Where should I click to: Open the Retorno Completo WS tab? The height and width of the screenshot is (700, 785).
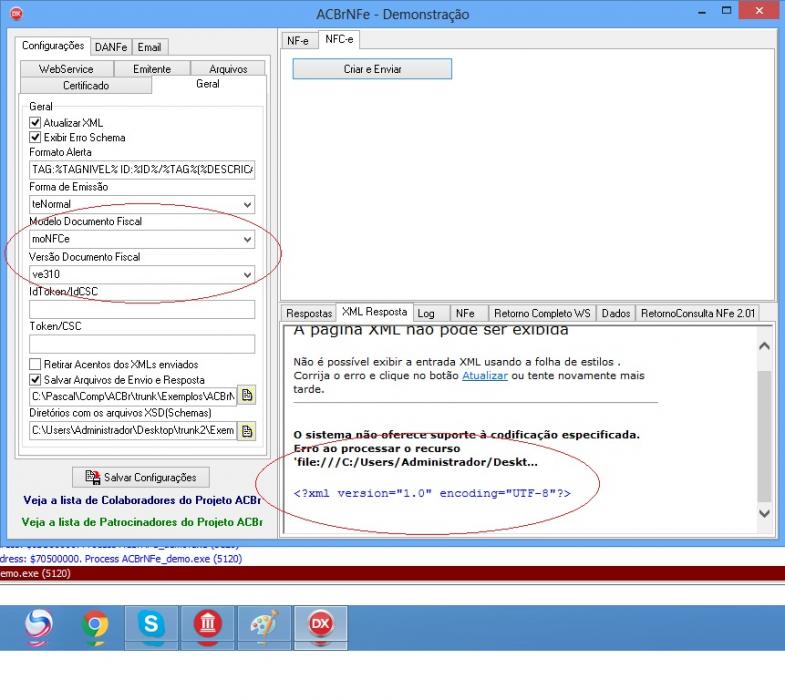point(542,313)
